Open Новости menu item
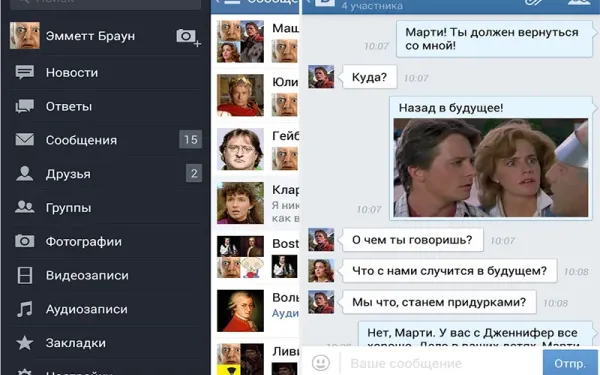Screen dimensions: 600x375 (x=106, y=73)
